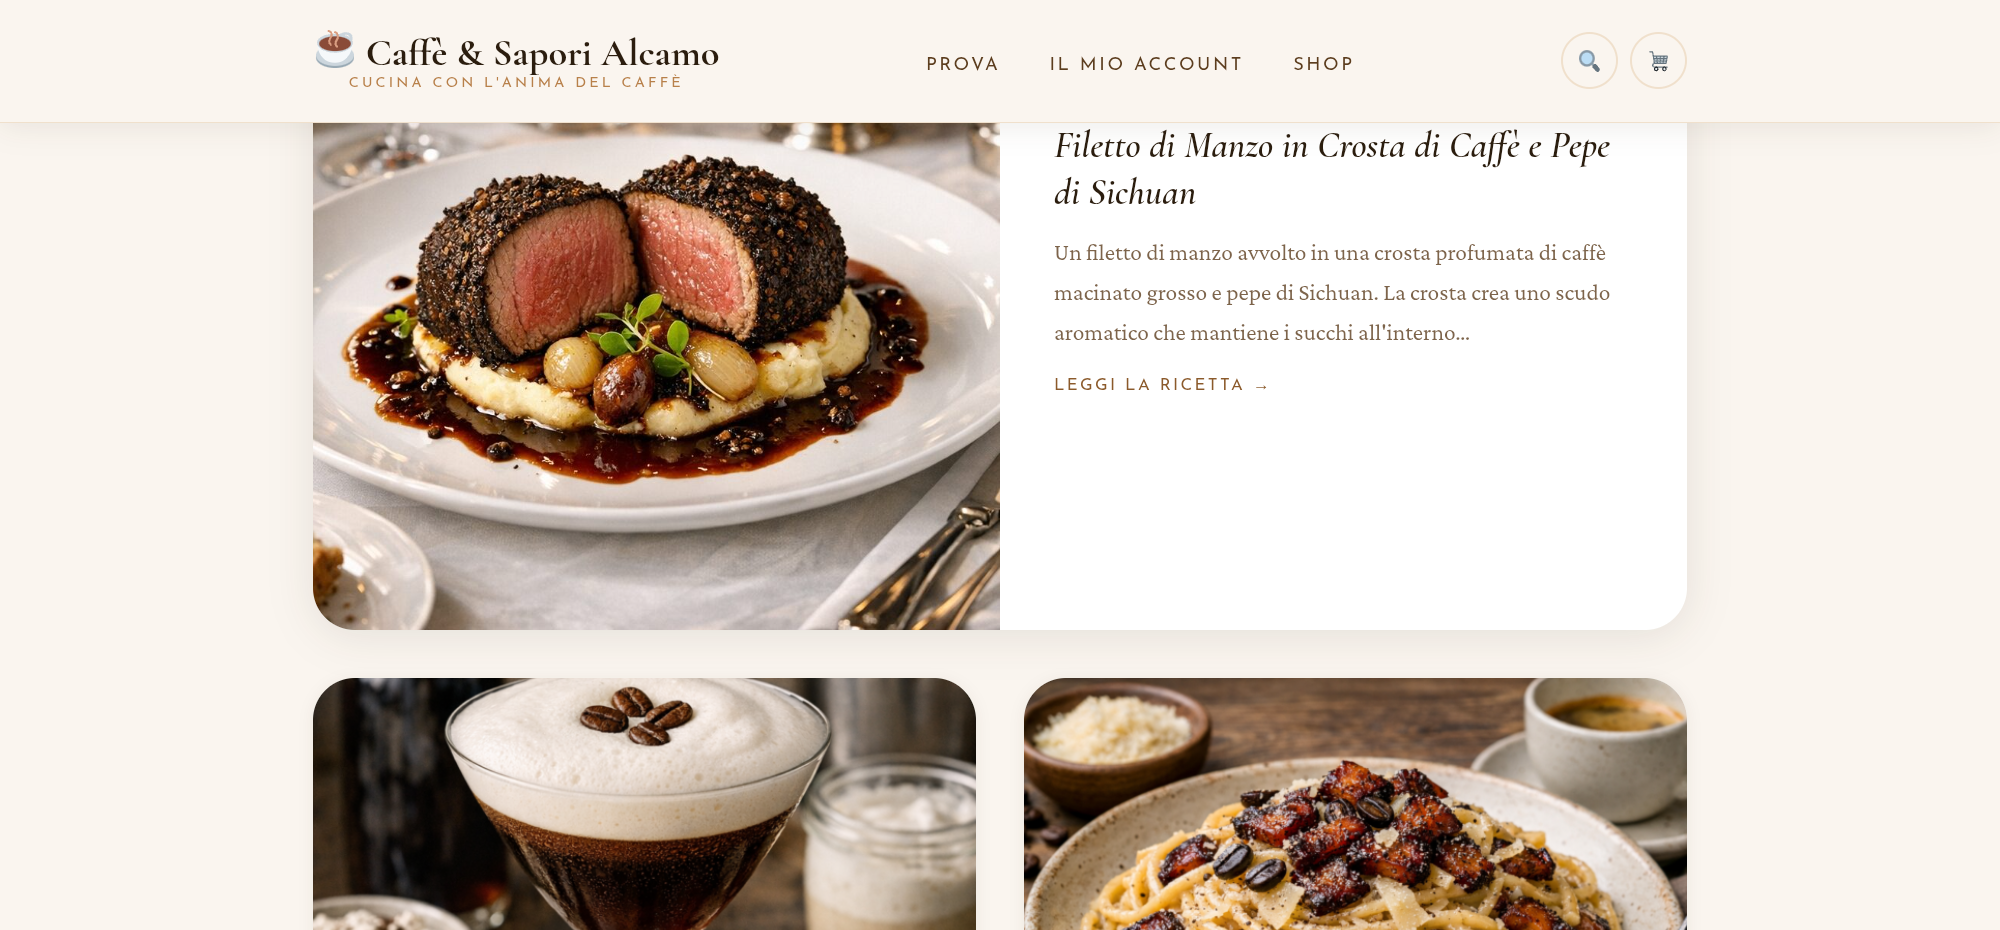
Task: Click the tagline Cucina con l'anima del caffè
Action: tap(515, 83)
